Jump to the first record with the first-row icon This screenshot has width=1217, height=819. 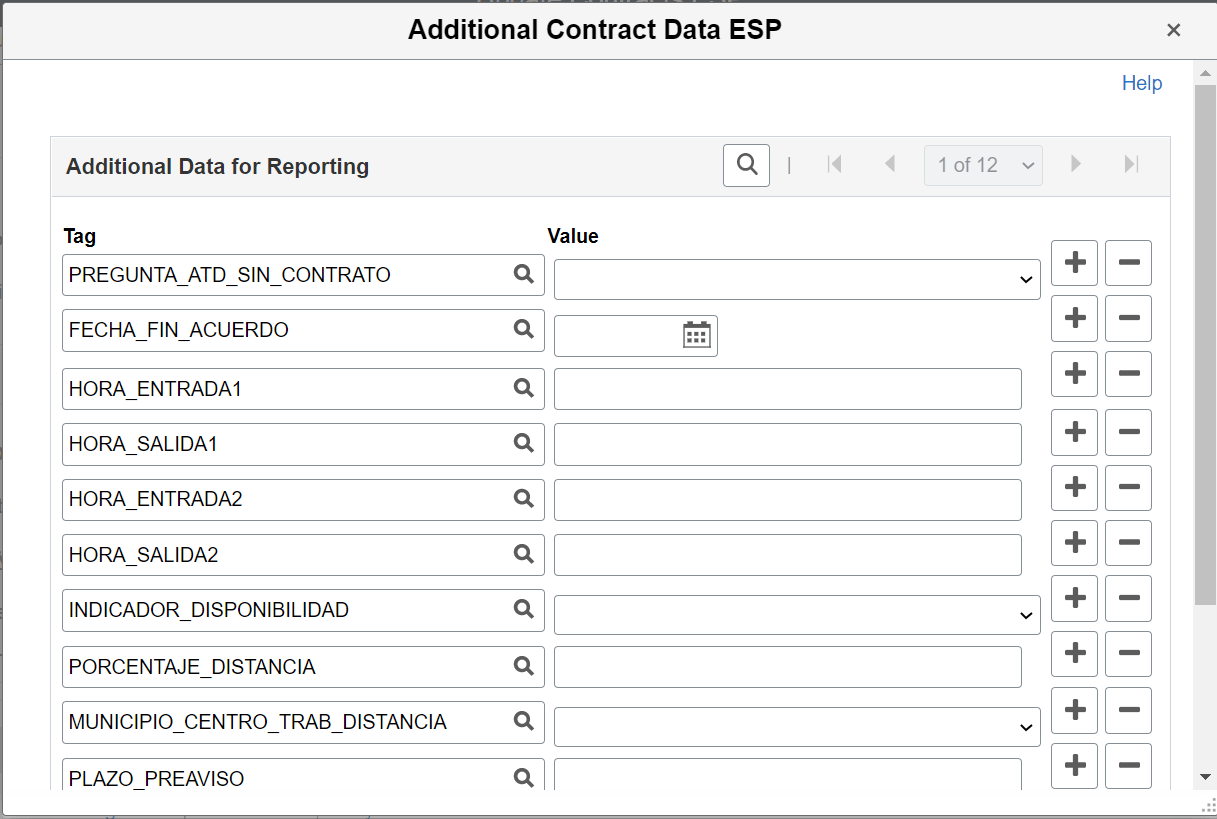835,164
